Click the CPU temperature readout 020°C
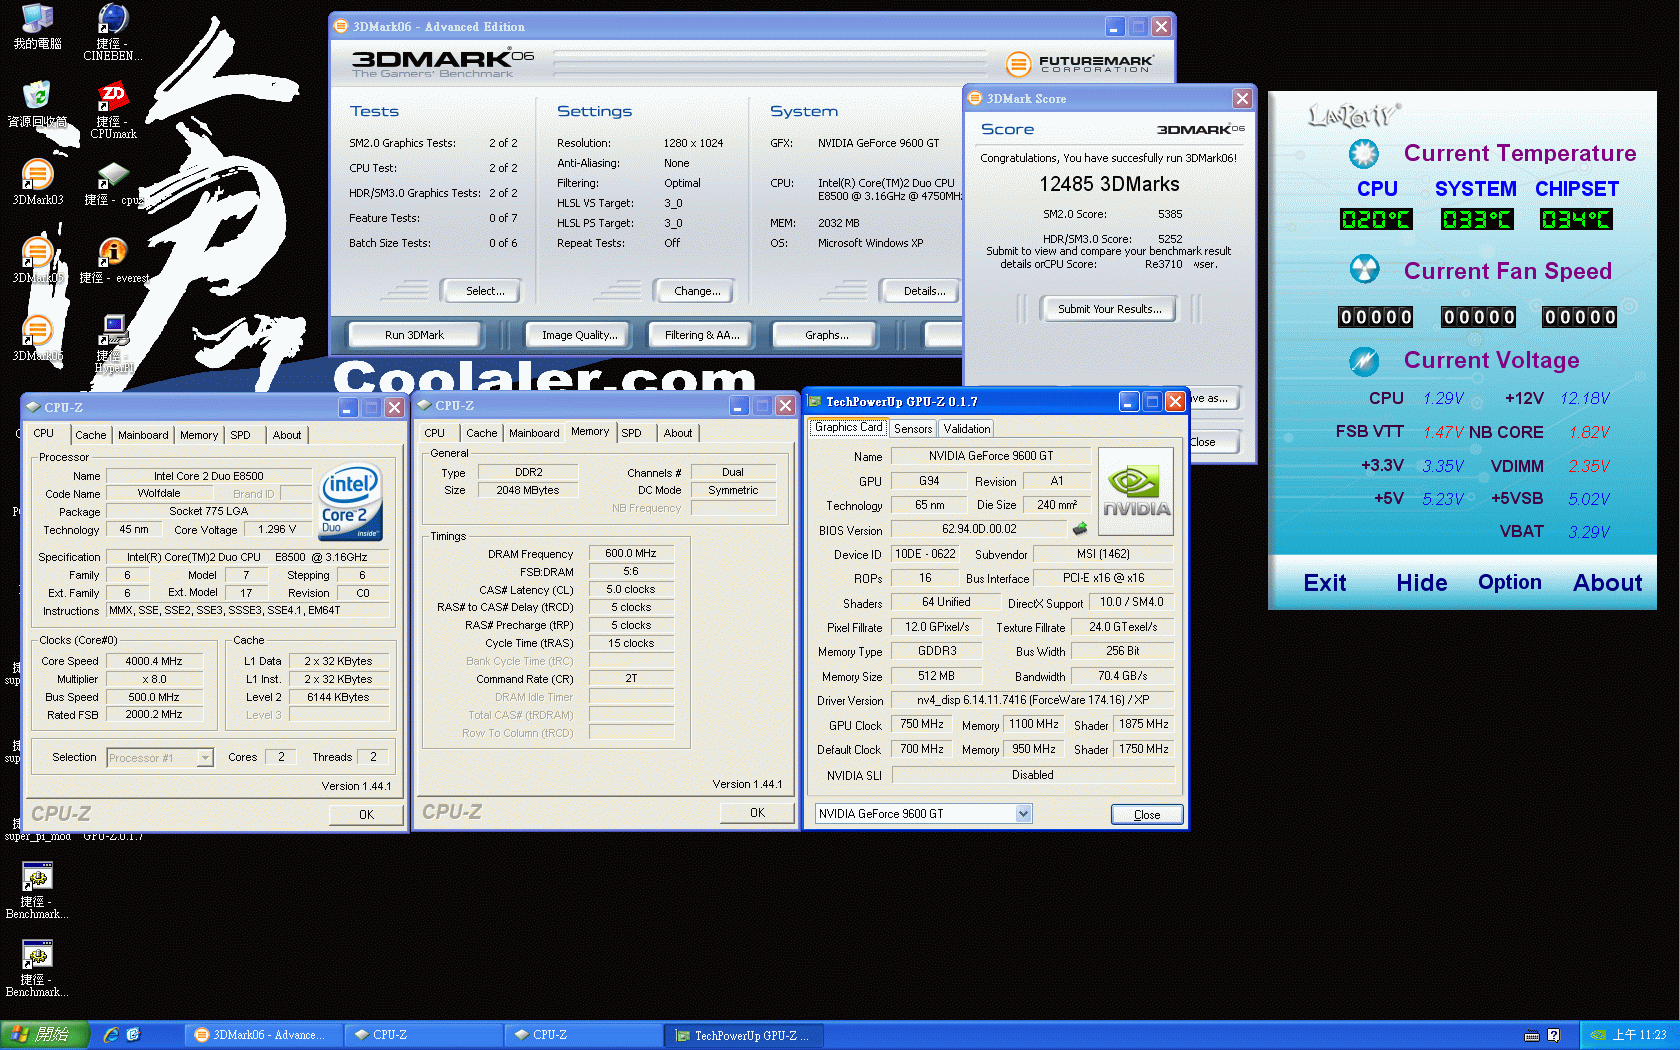 (x=1376, y=219)
